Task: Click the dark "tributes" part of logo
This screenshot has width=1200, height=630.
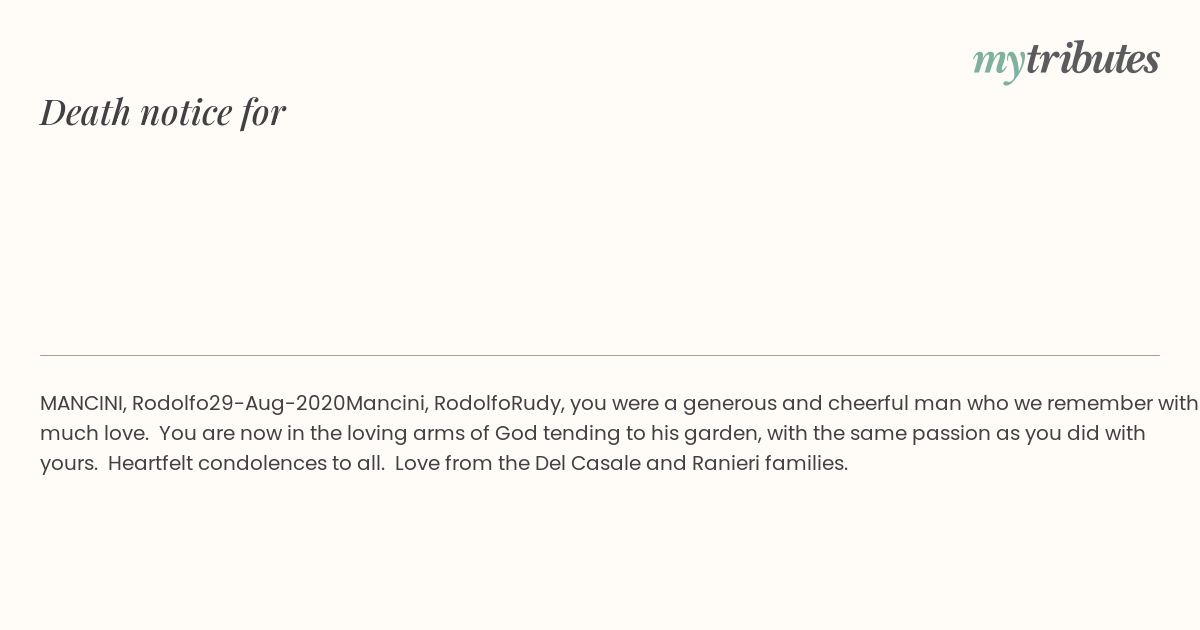Action: coord(1092,59)
